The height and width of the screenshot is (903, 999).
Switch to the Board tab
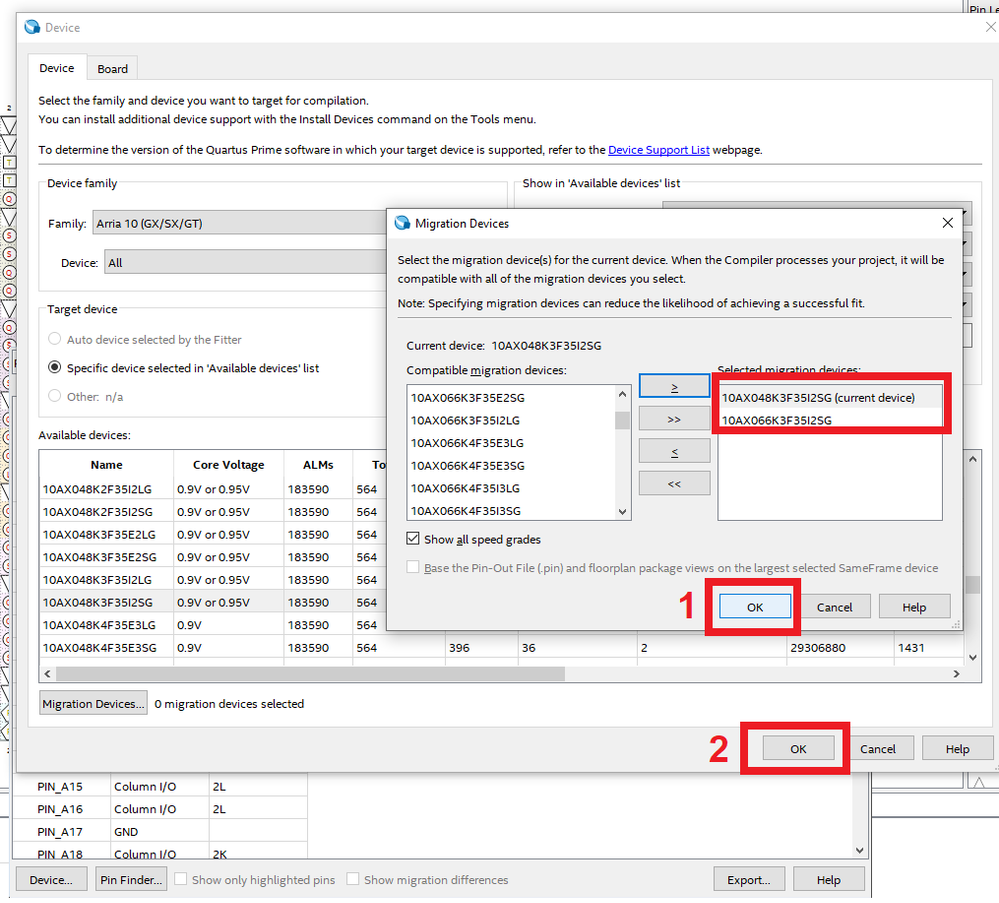[x=112, y=69]
